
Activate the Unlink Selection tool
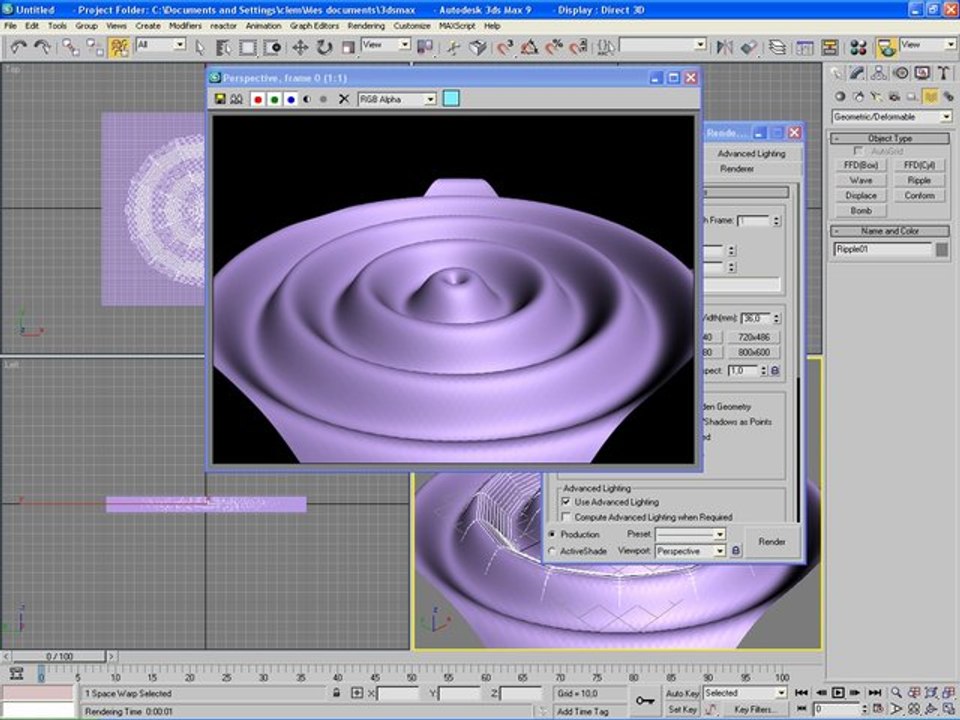point(94,47)
